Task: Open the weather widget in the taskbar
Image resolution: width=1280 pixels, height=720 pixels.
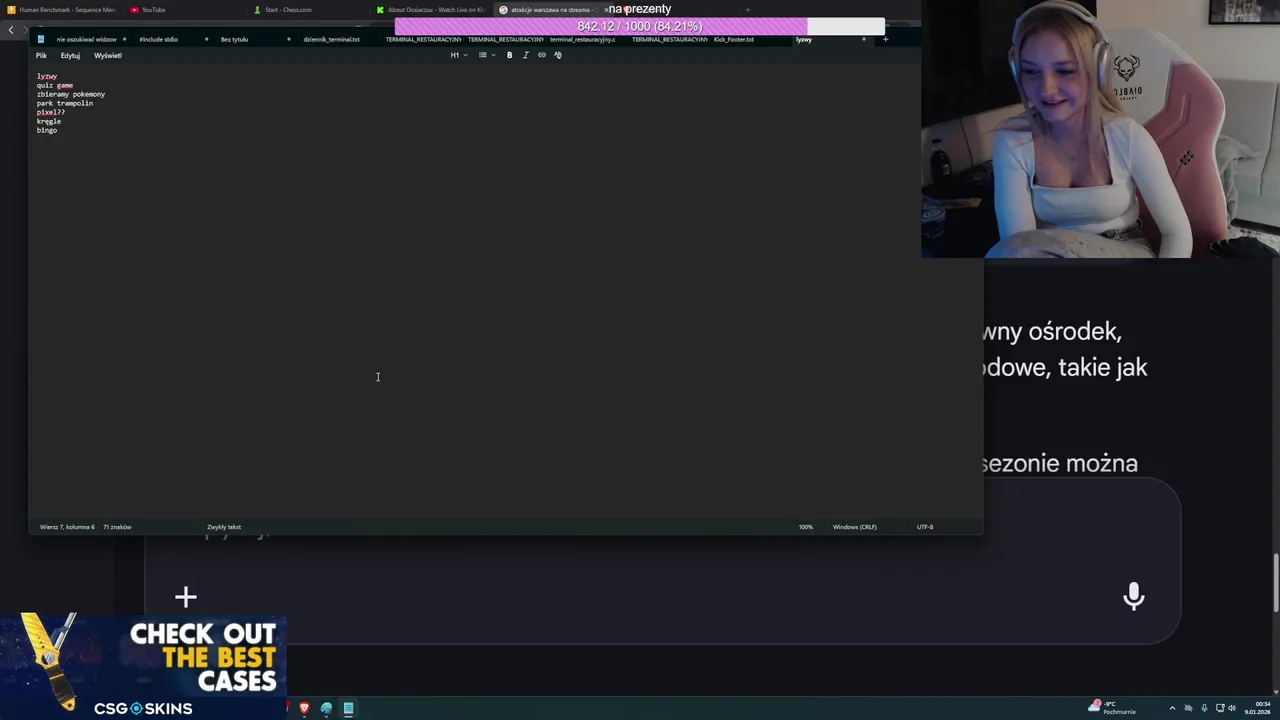Action: point(1113,708)
